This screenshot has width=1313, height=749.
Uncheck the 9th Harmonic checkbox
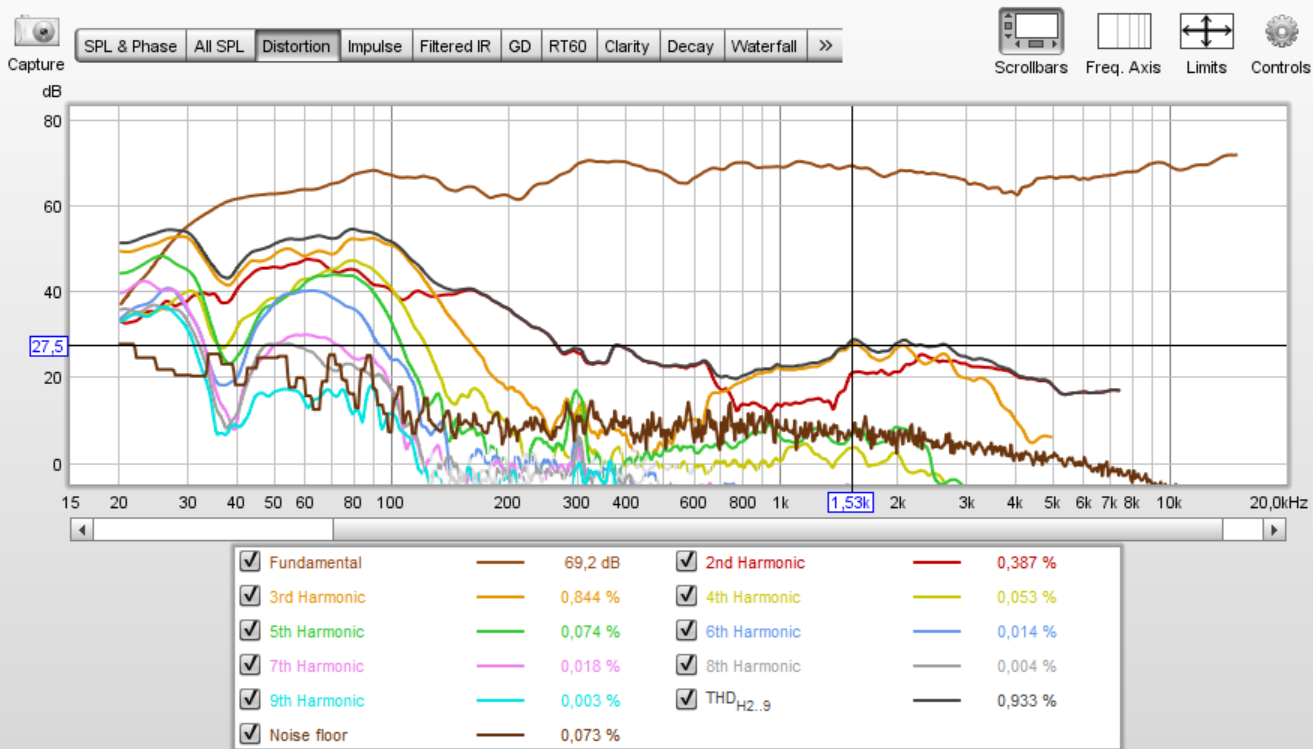pos(250,700)
